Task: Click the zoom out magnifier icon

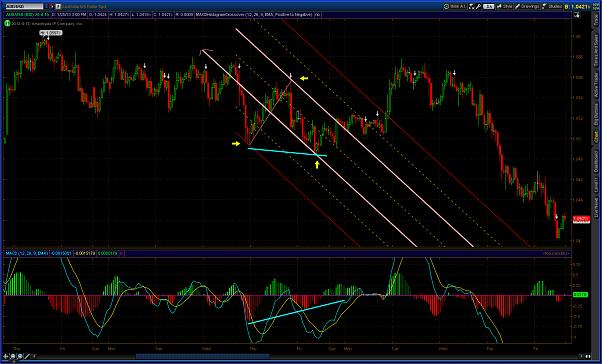Action: coord(20,356)
